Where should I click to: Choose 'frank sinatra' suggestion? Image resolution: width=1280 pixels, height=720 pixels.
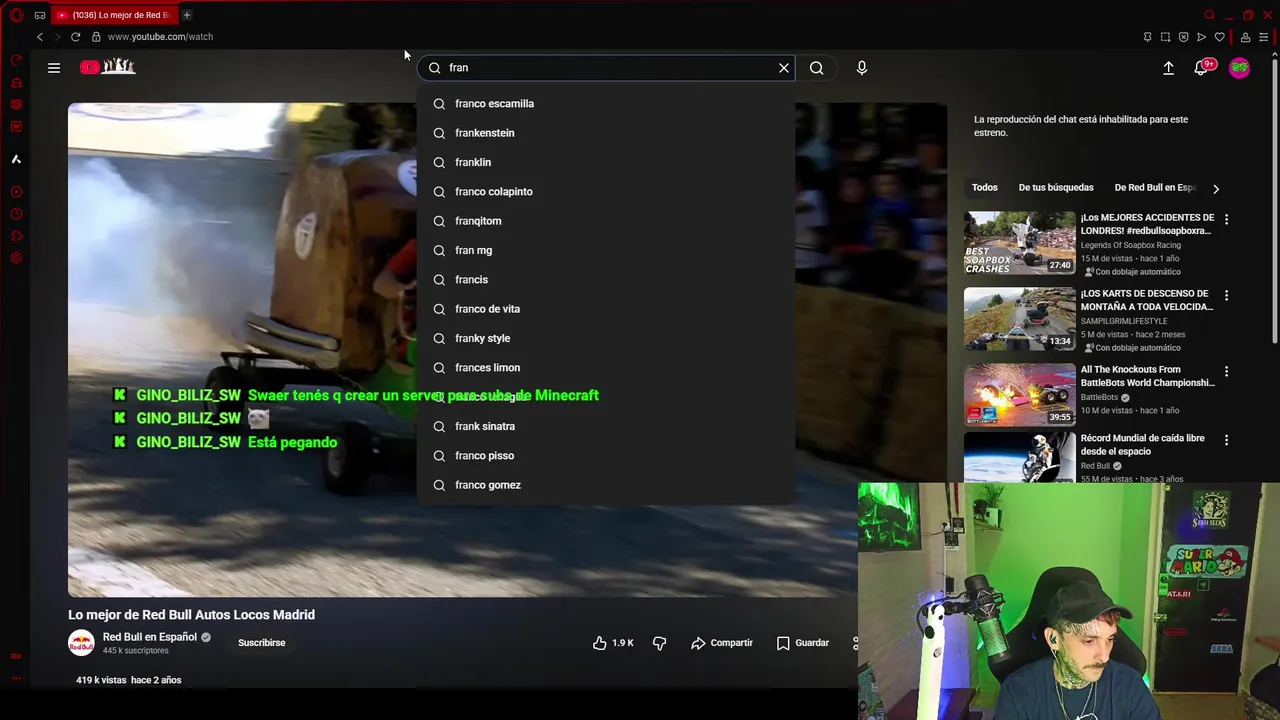coord(605,426)
